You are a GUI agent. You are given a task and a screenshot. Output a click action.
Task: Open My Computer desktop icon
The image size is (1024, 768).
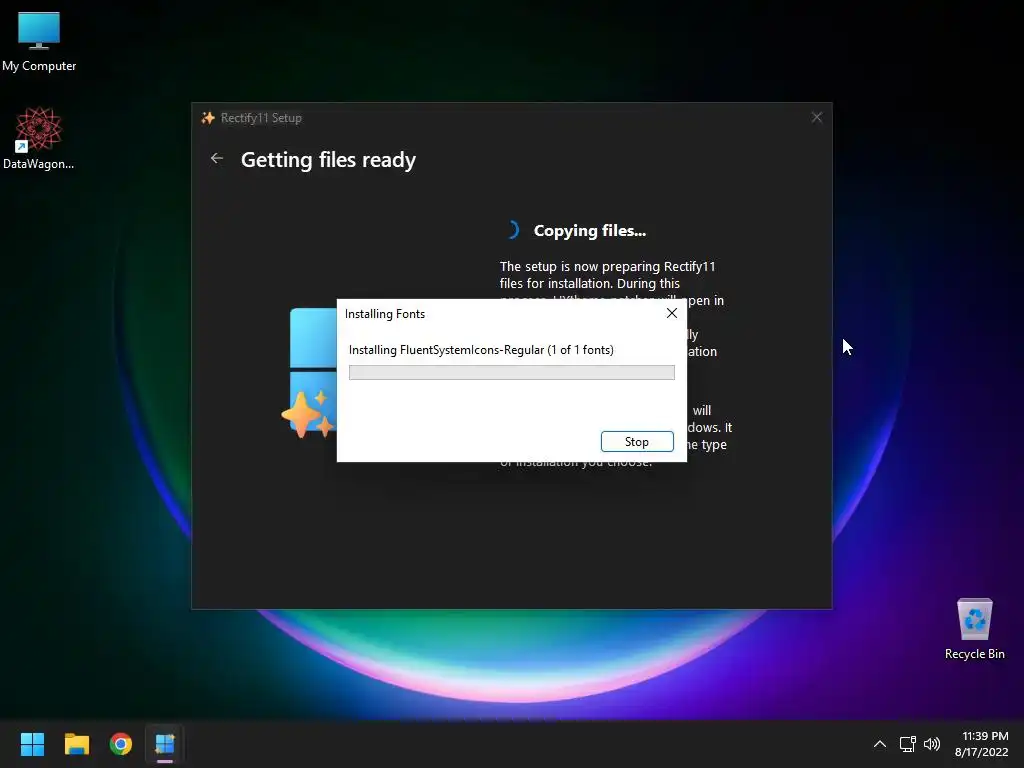tap(39, 41)
